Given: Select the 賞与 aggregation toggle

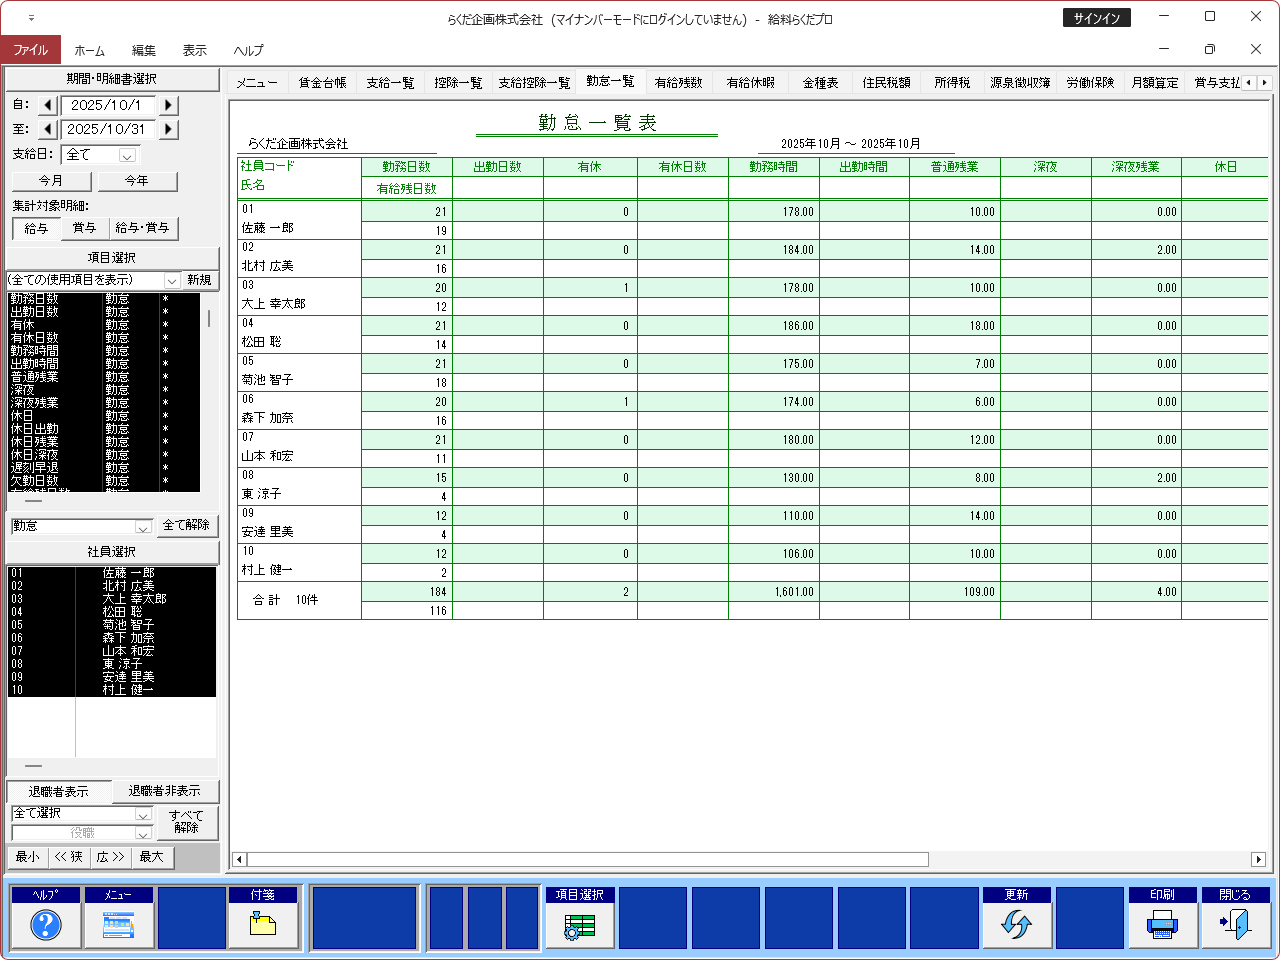Looking at the screenshot, I should pos(84,228).
